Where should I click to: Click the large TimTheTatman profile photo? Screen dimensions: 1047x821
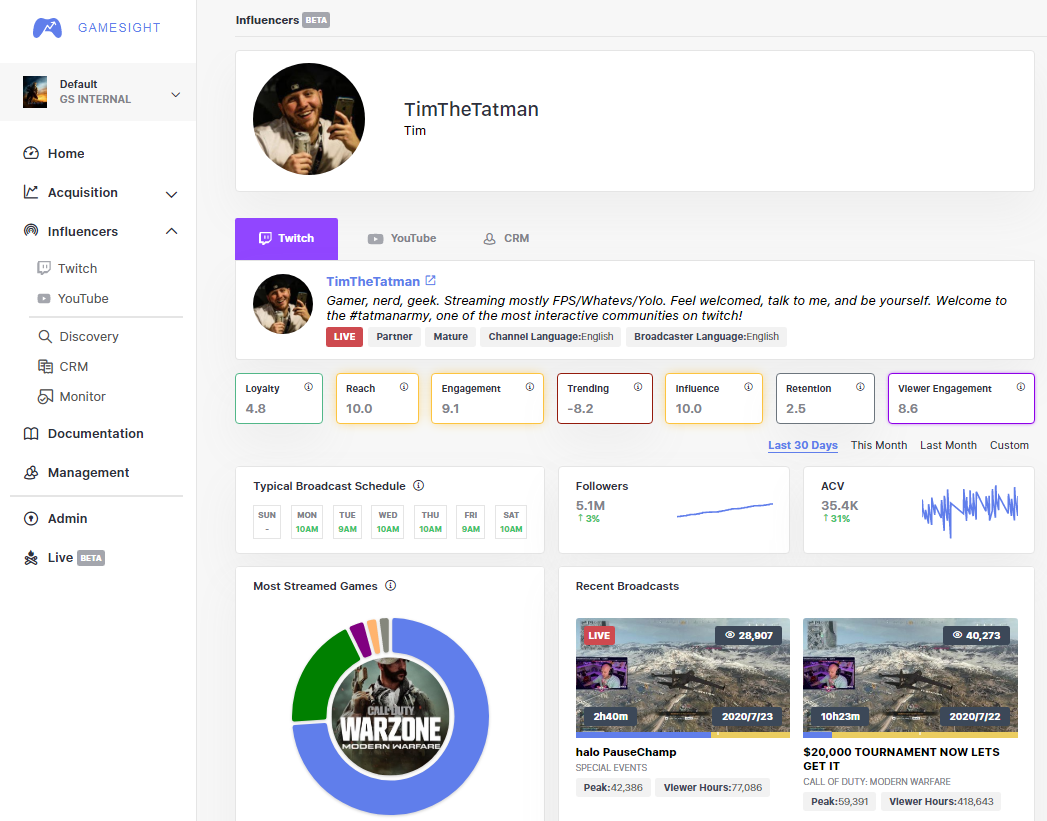[x=308, y=119]
